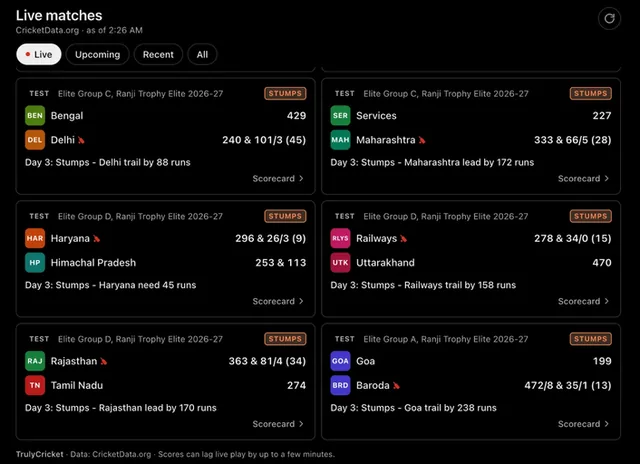Click the GOA team badge
This screenshot has width=640, height=464.
click(340, 361)
